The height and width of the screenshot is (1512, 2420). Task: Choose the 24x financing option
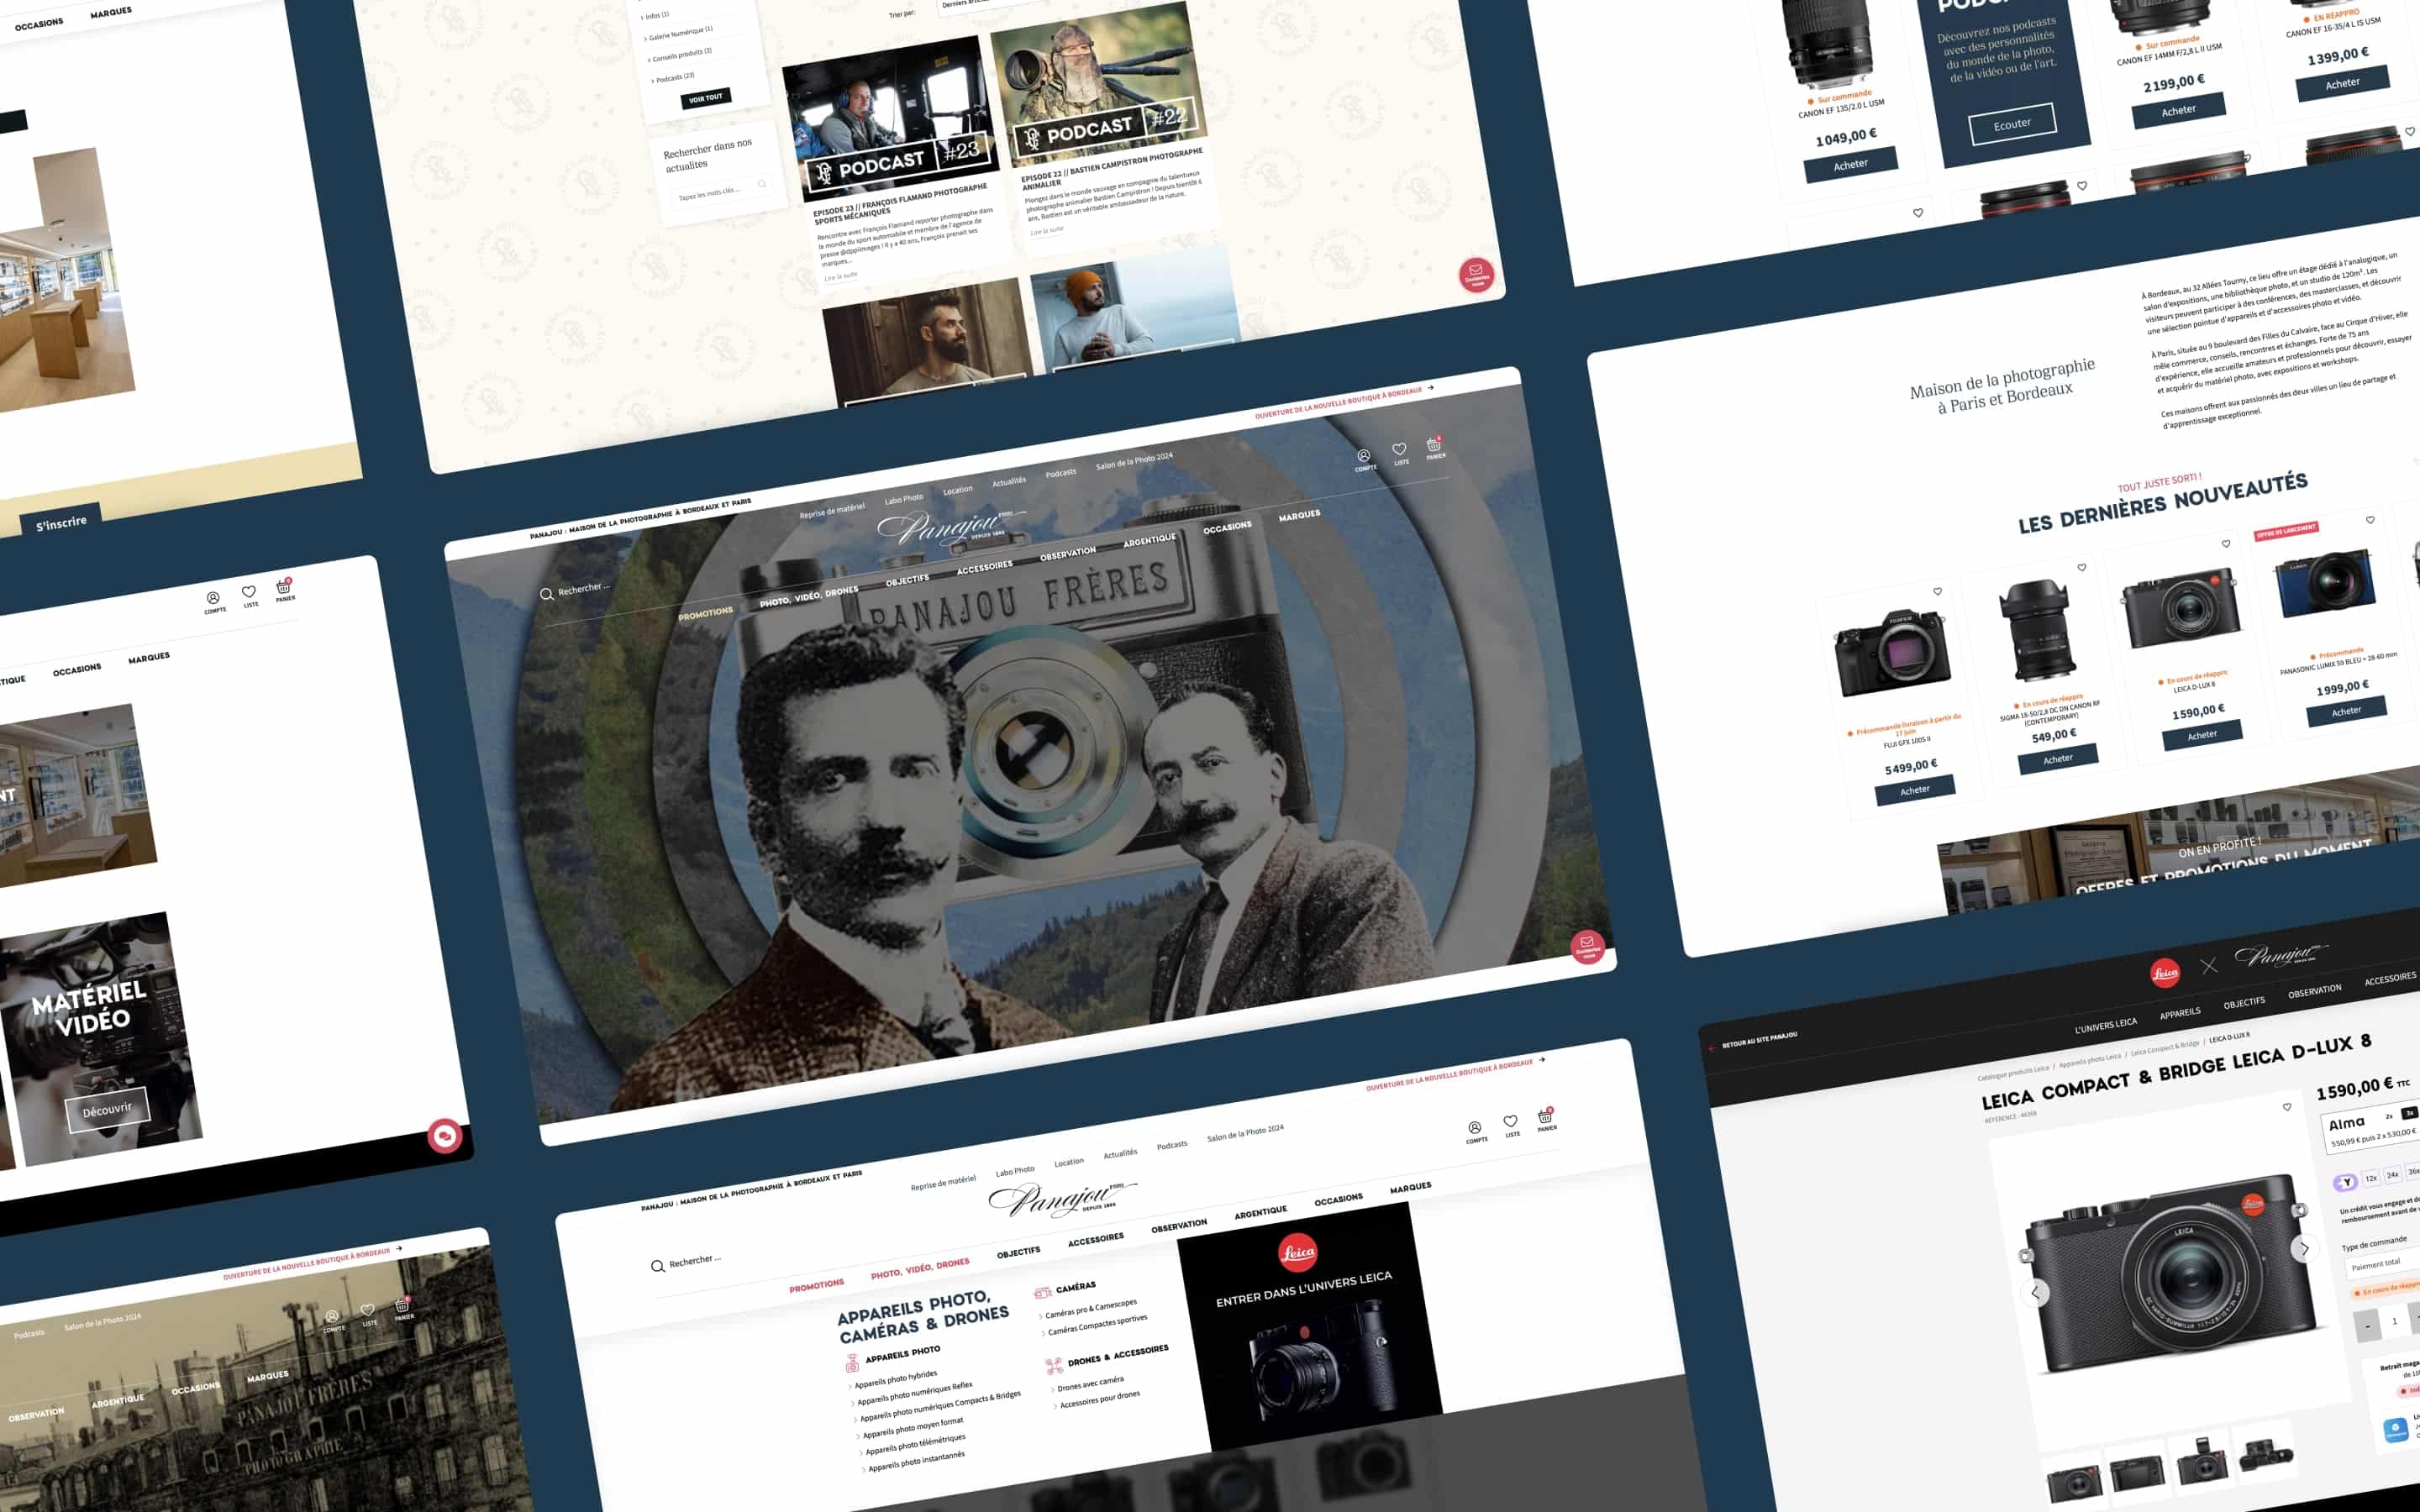point(2393,1175)
